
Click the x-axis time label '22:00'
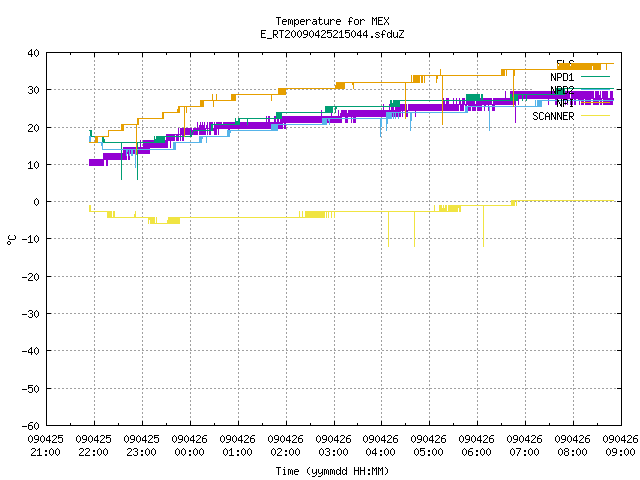pyautogui.click(x=93, y=452)
